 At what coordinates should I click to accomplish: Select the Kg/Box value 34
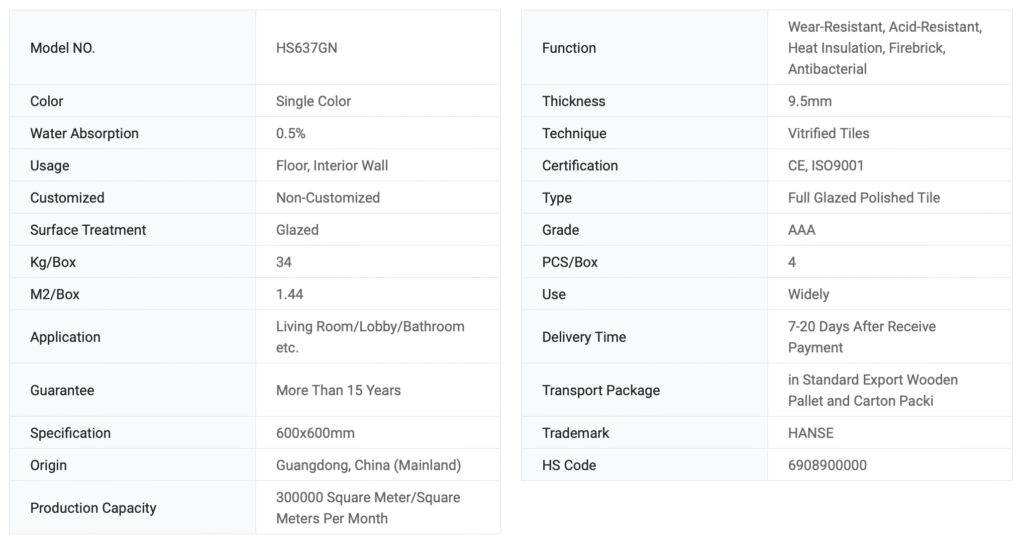[x=284, y=262]
